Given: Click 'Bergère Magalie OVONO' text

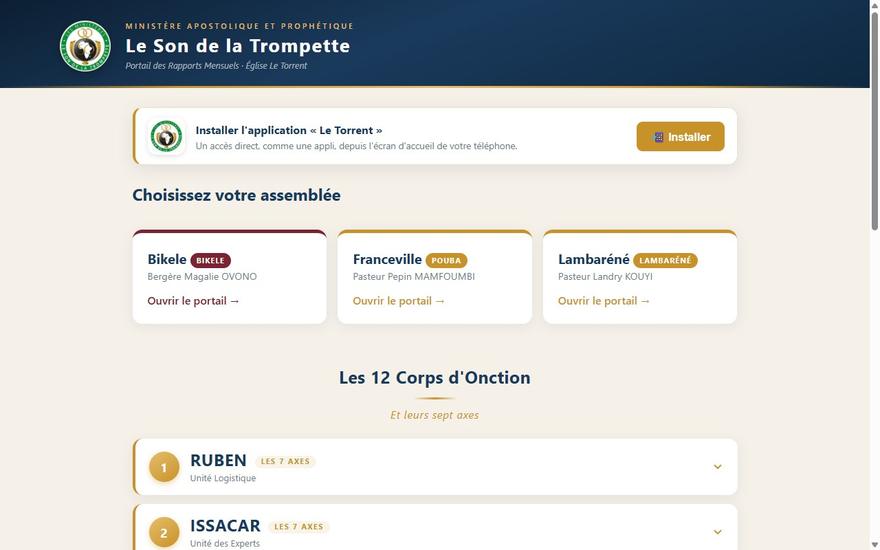Looking at the screenshot, I should point(202,277).
